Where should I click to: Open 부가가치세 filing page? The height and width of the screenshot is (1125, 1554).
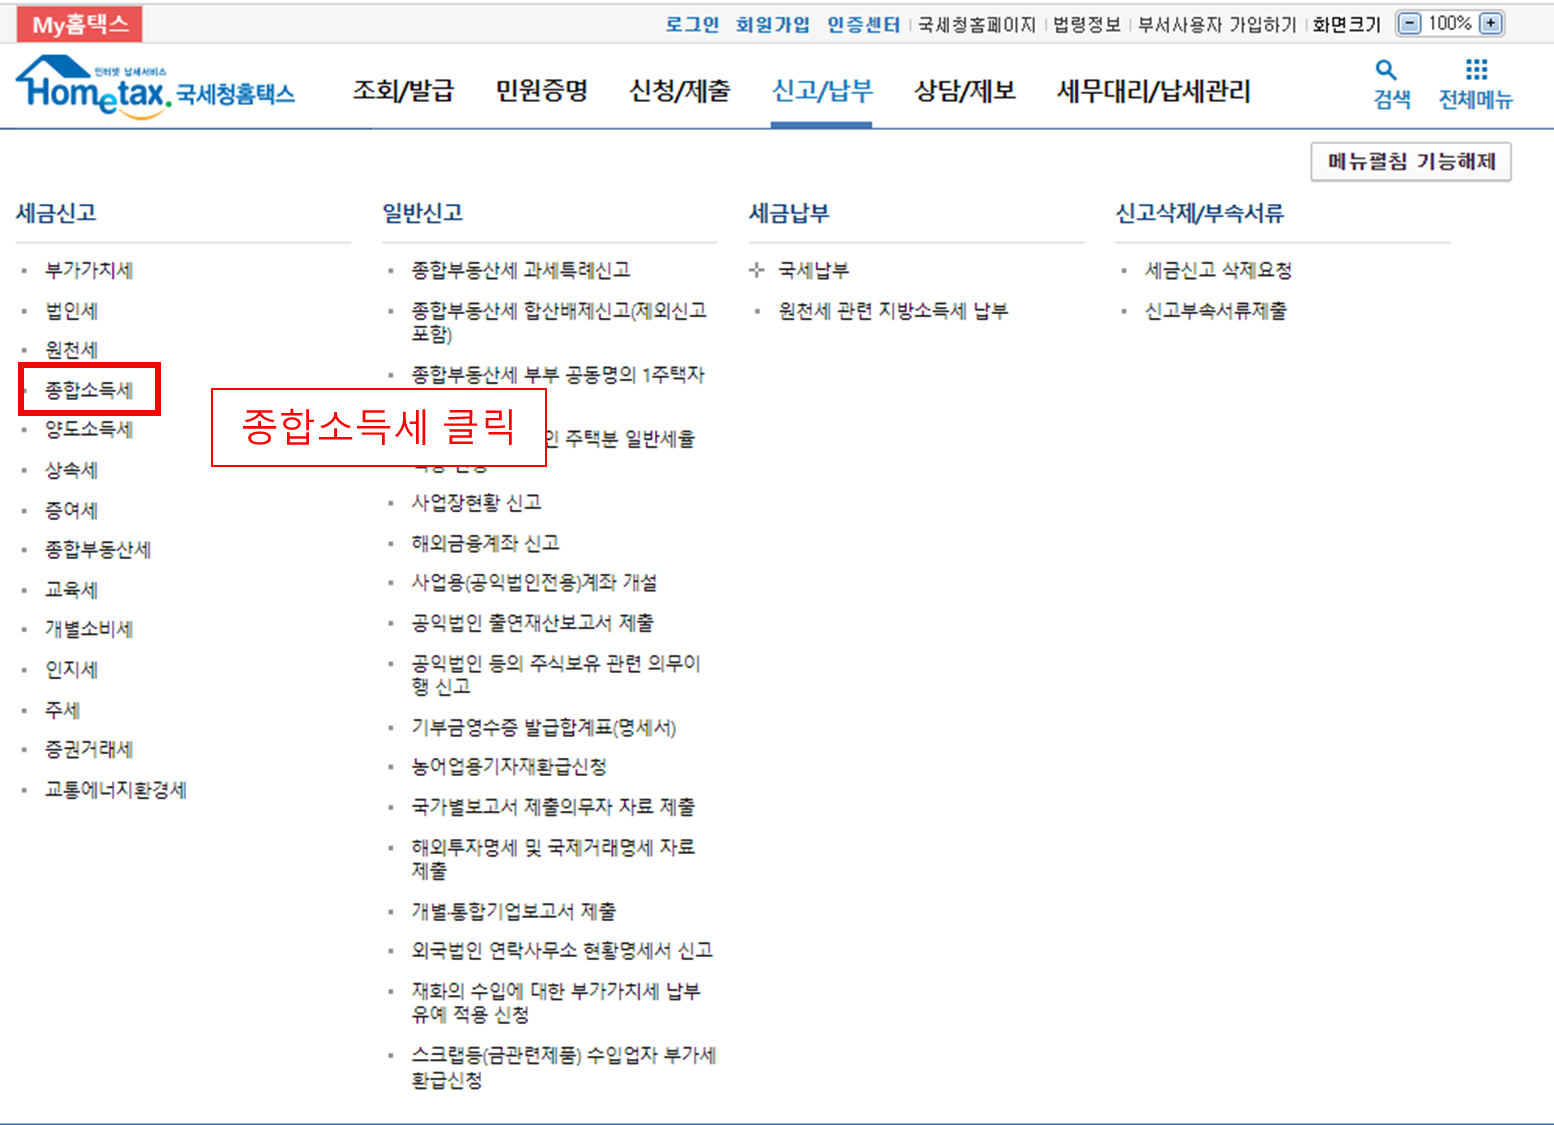88,270
